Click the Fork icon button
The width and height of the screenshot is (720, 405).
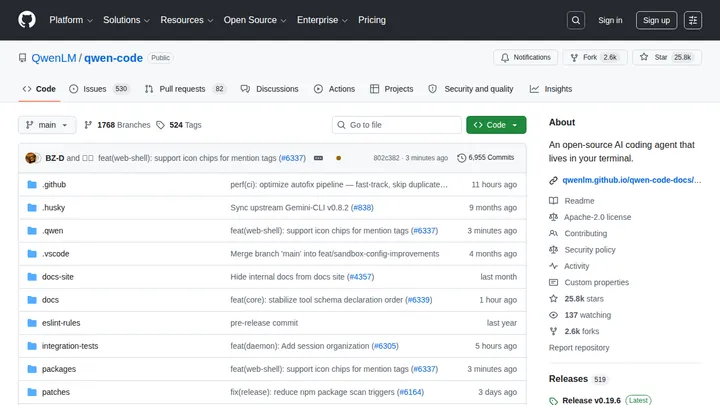[x=574, y=57]
